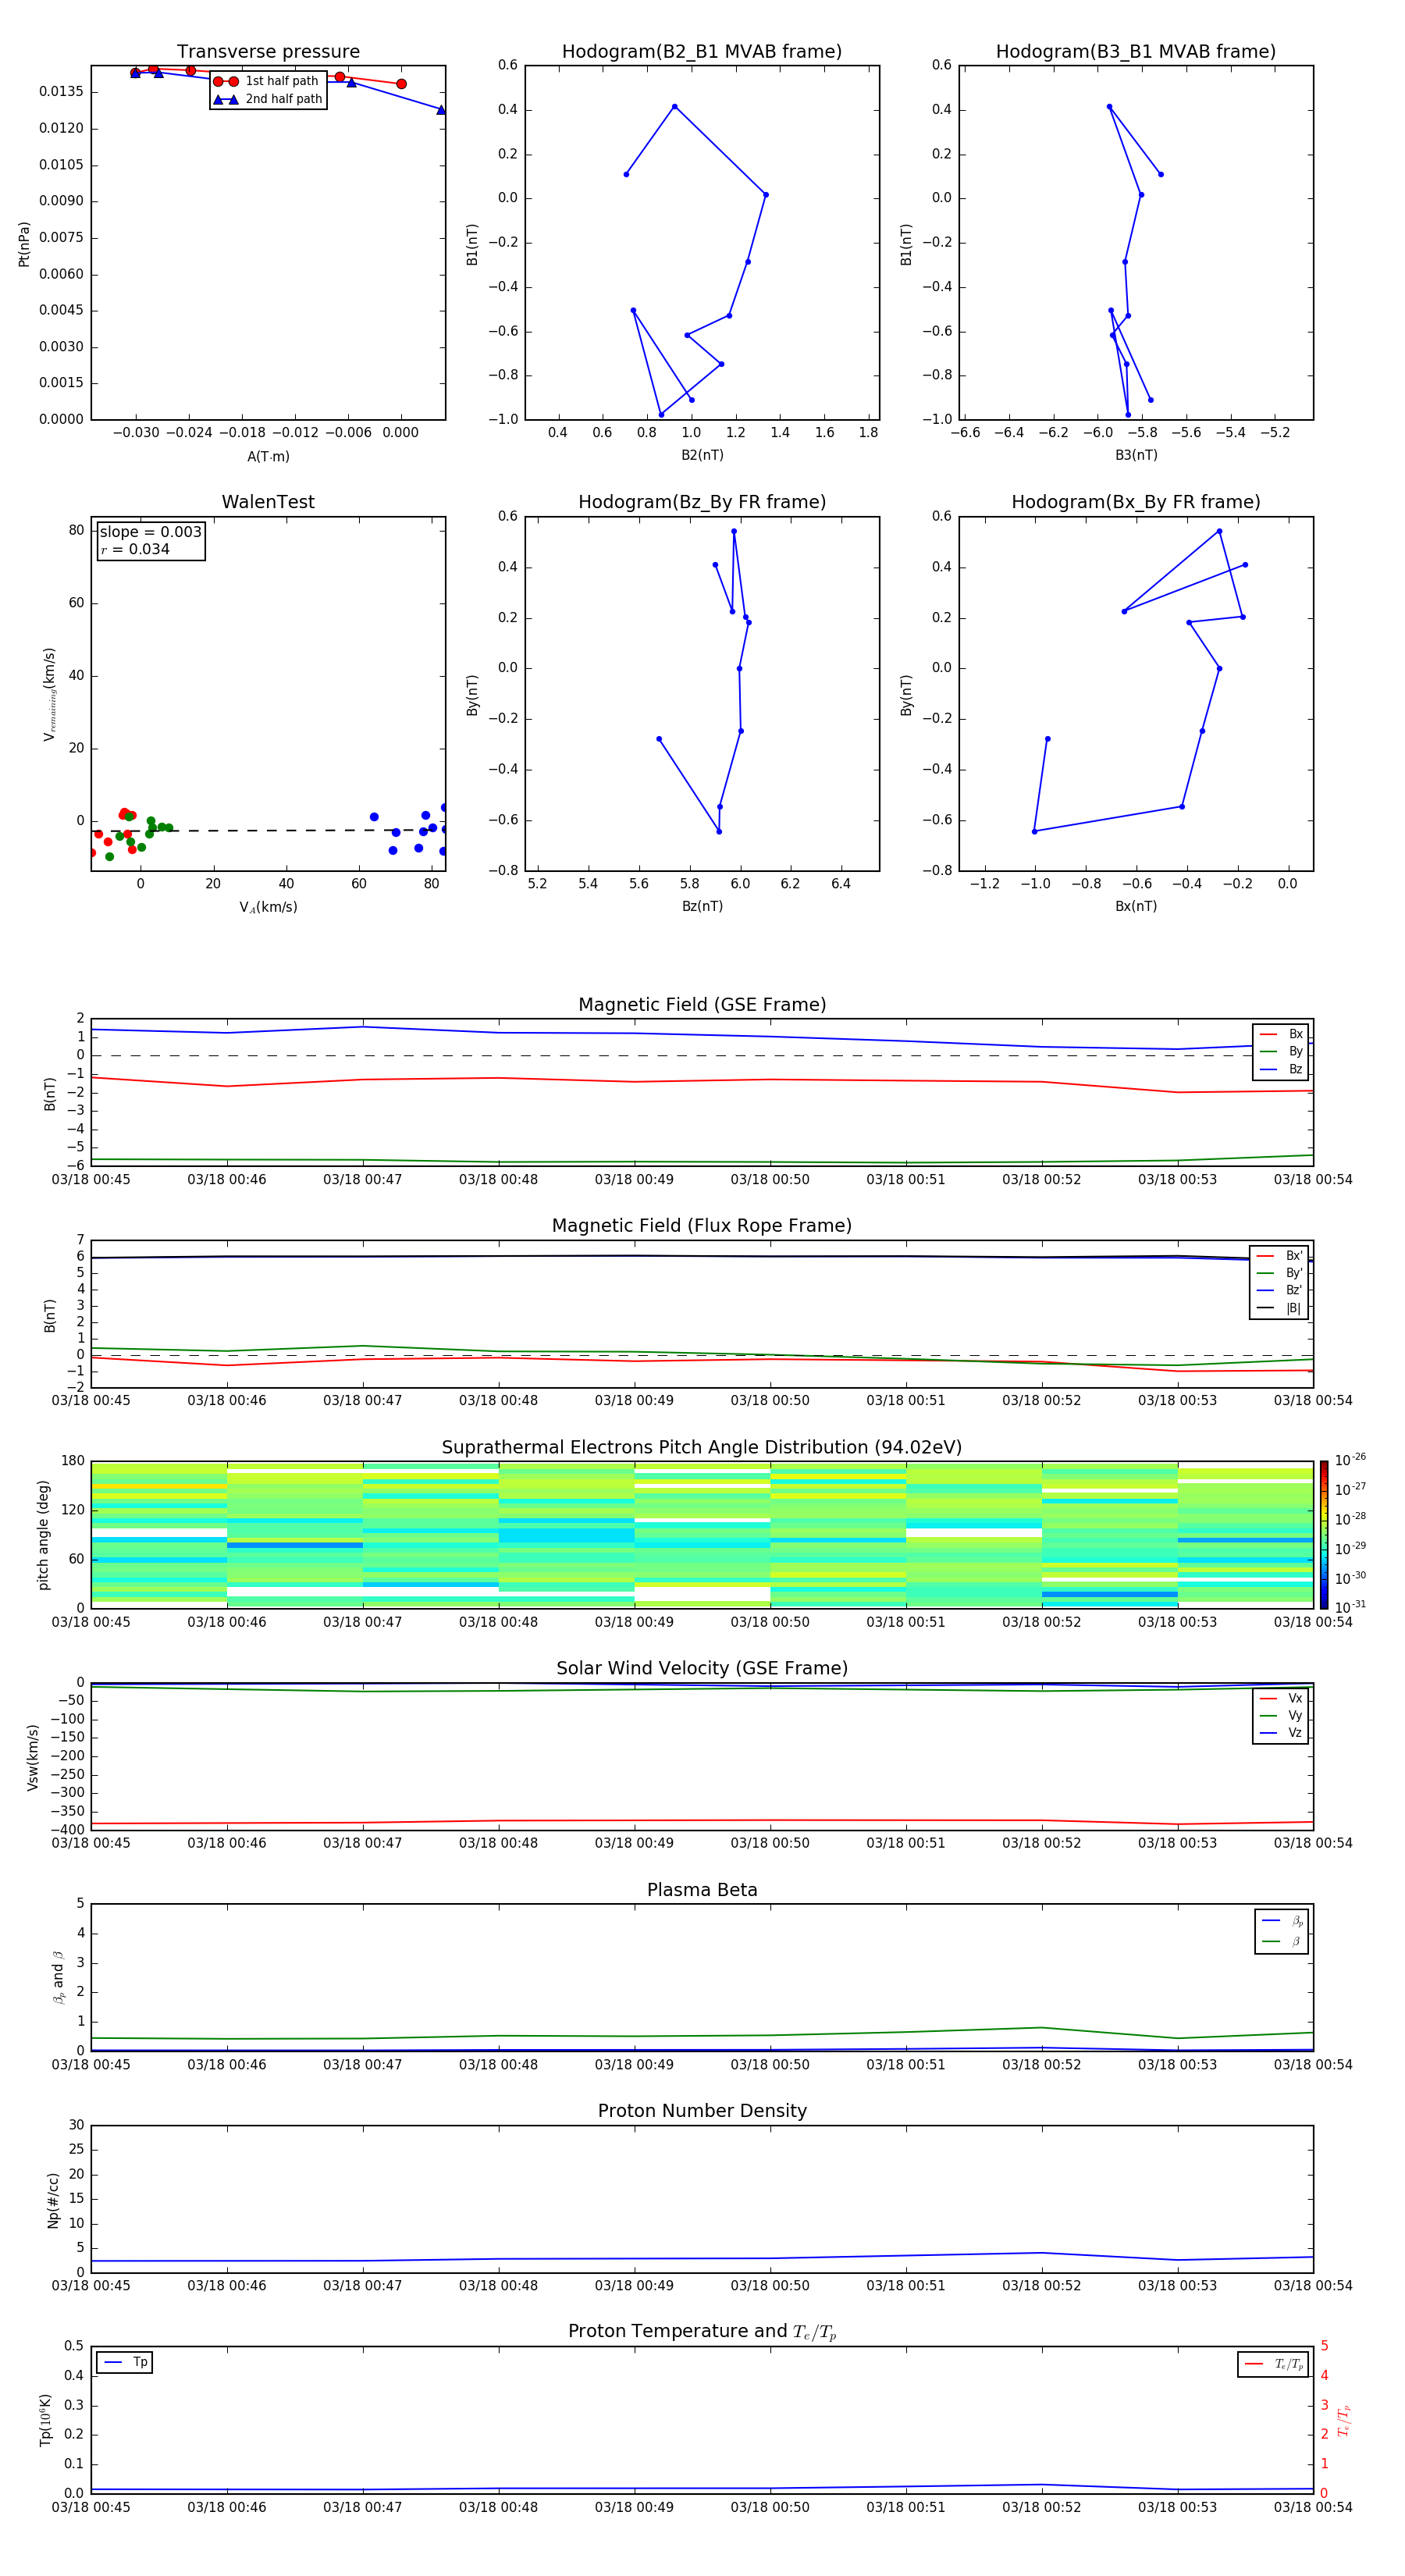Image resolution: width=1405 pixels, height=2576 pixels.
Task: Select the "Hodogram(B2_B1 MVAB frame)" title
Action: coord(701,52)
